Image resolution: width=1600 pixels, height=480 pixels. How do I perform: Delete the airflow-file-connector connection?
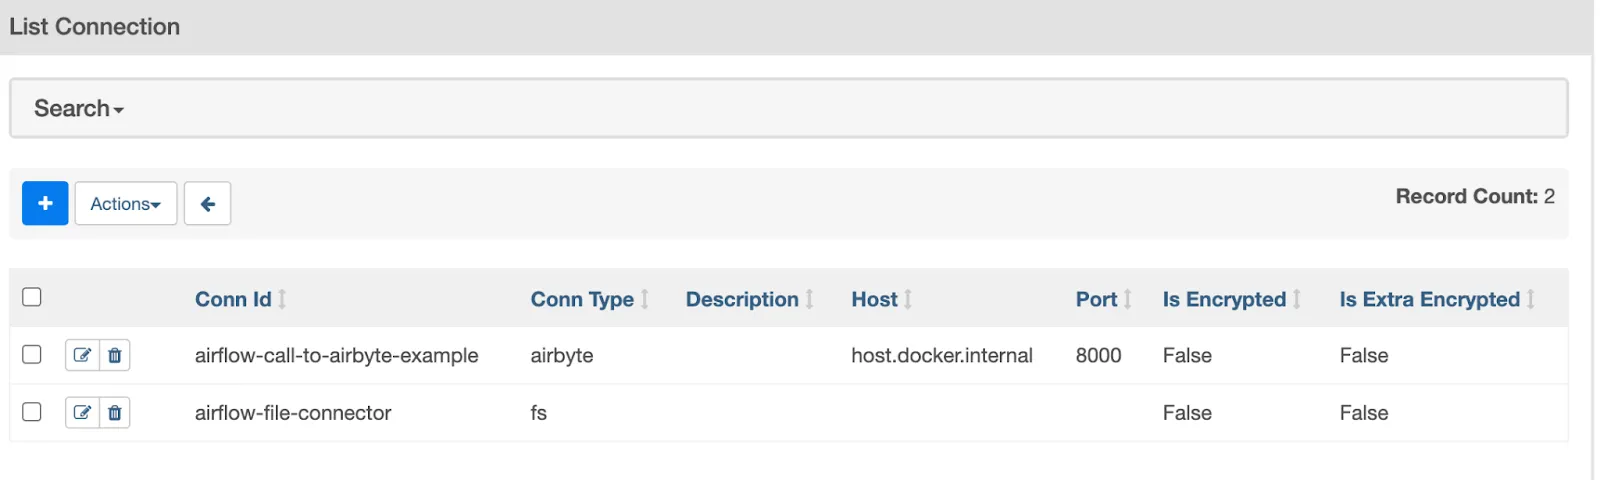(115, 412)
